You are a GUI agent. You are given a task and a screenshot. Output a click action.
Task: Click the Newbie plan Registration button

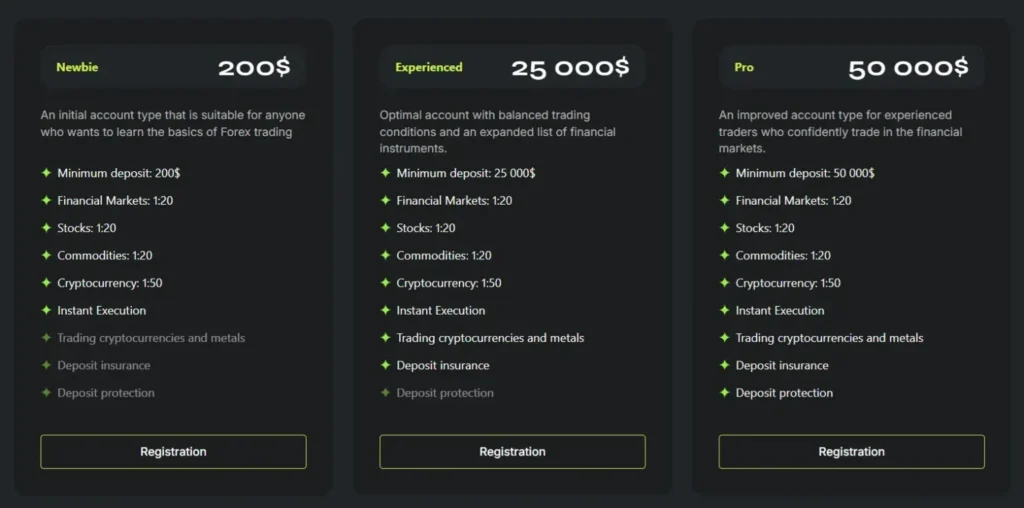click(173, 452)
